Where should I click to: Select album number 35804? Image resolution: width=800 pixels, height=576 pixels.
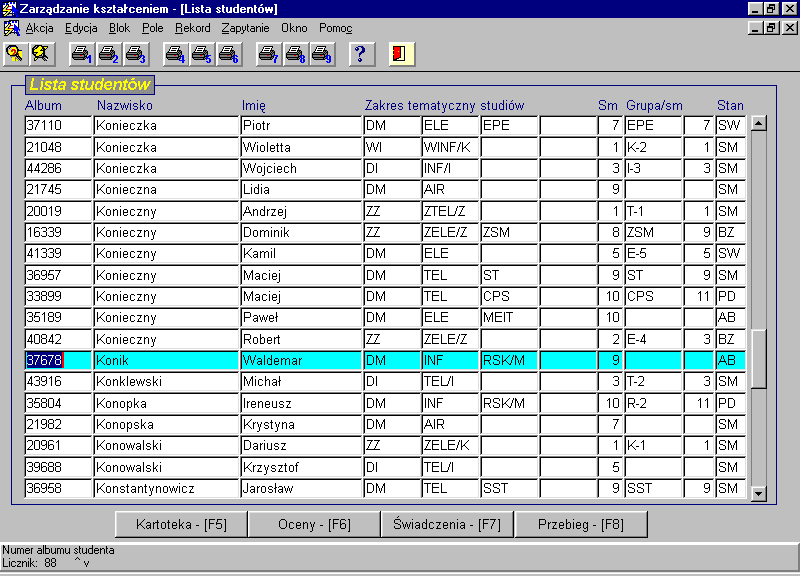pos(58,404)
